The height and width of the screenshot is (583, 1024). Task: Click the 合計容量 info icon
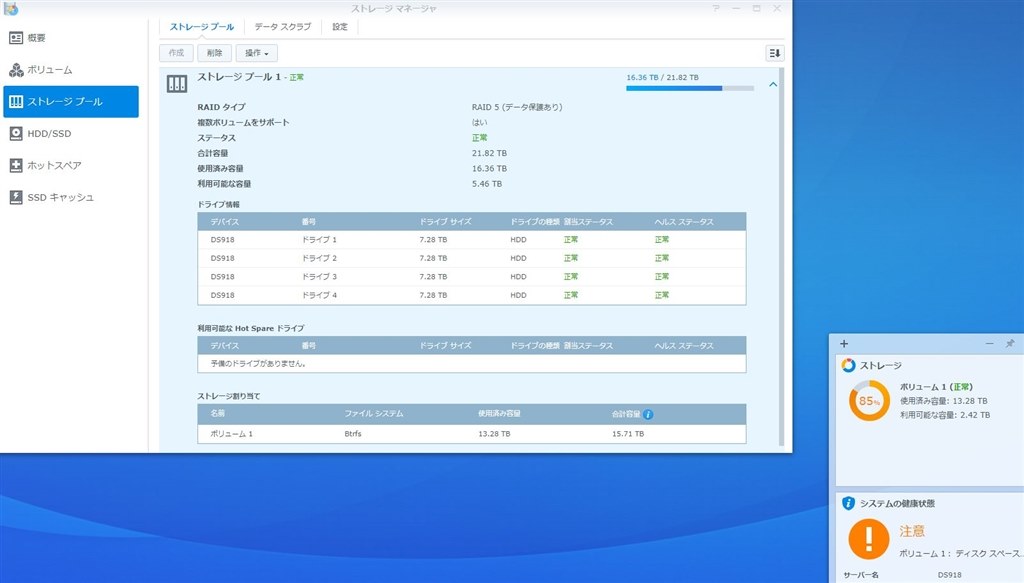(x=648, y=415)
